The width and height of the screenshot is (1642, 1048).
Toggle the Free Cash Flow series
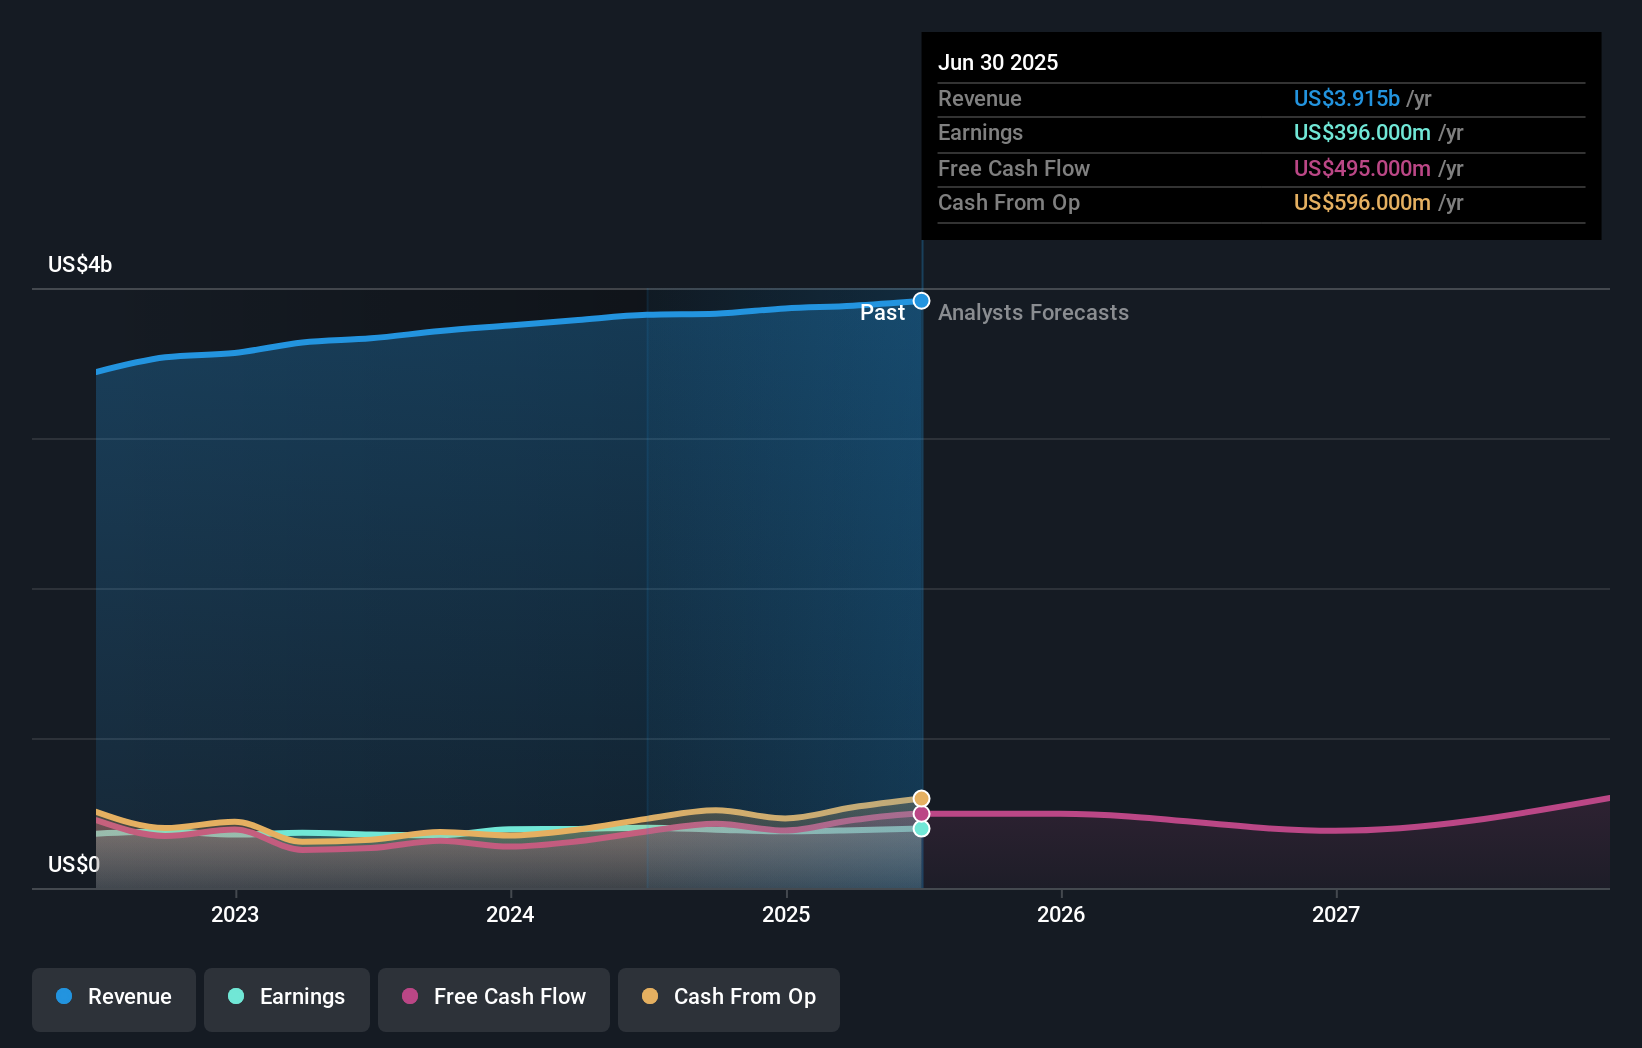click(494, 997)
